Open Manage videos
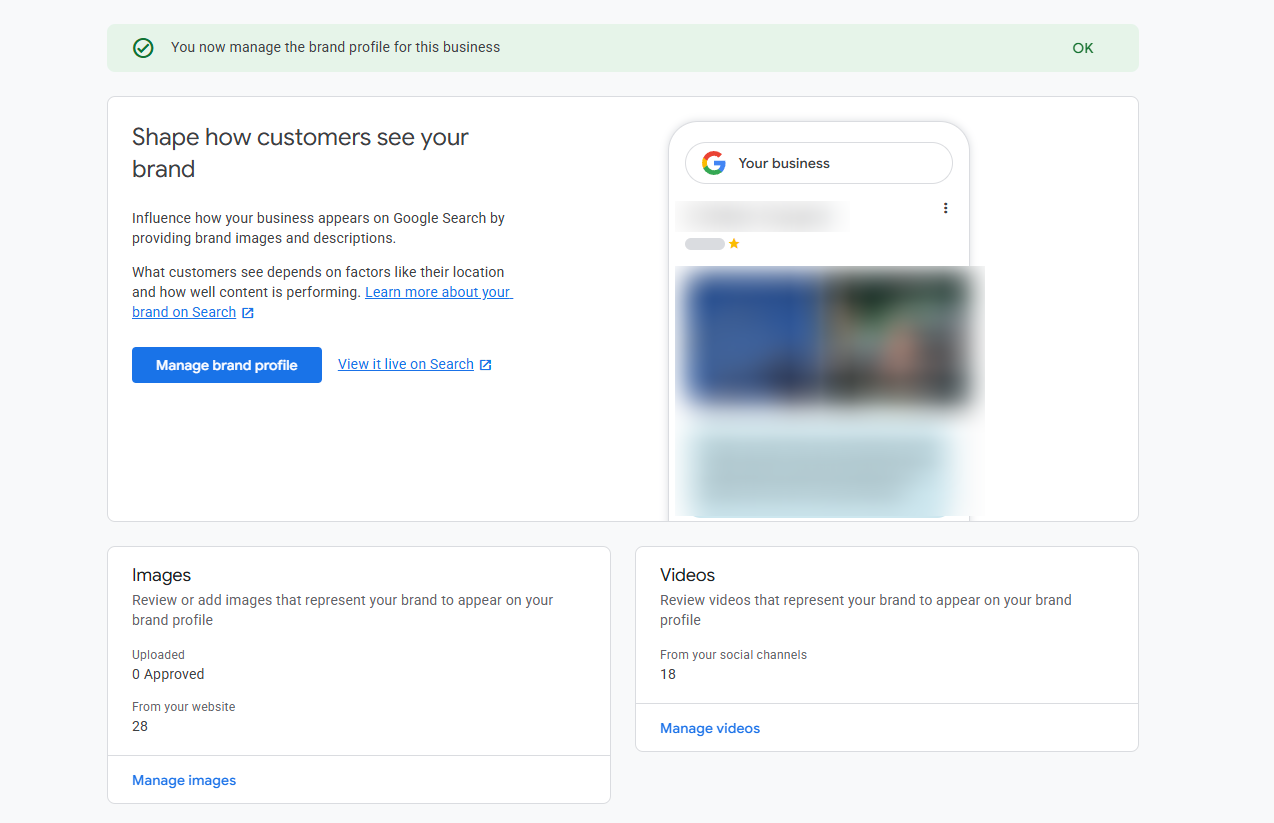 pos(709,728)
